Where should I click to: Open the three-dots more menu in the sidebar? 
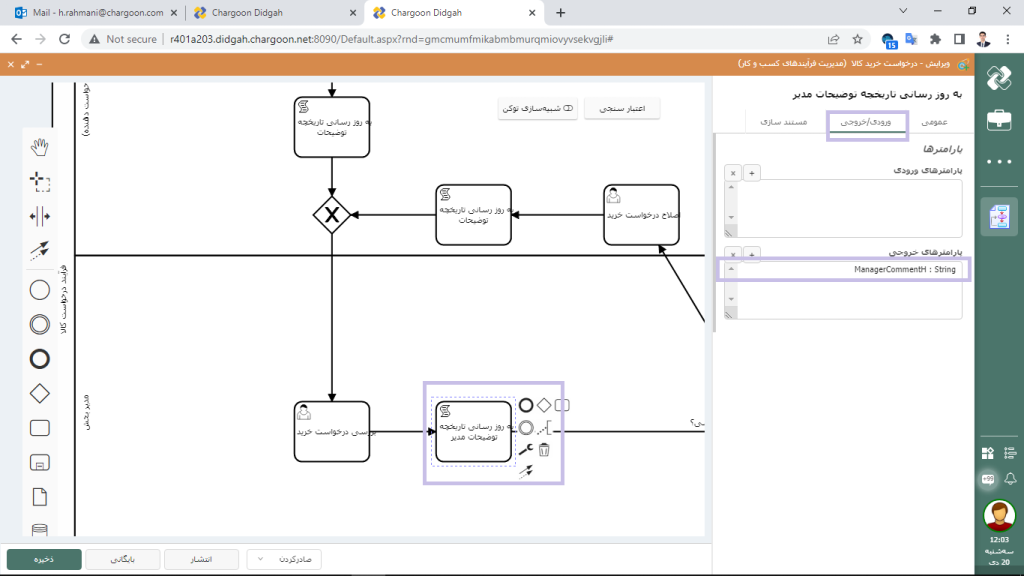pos(998,161)
